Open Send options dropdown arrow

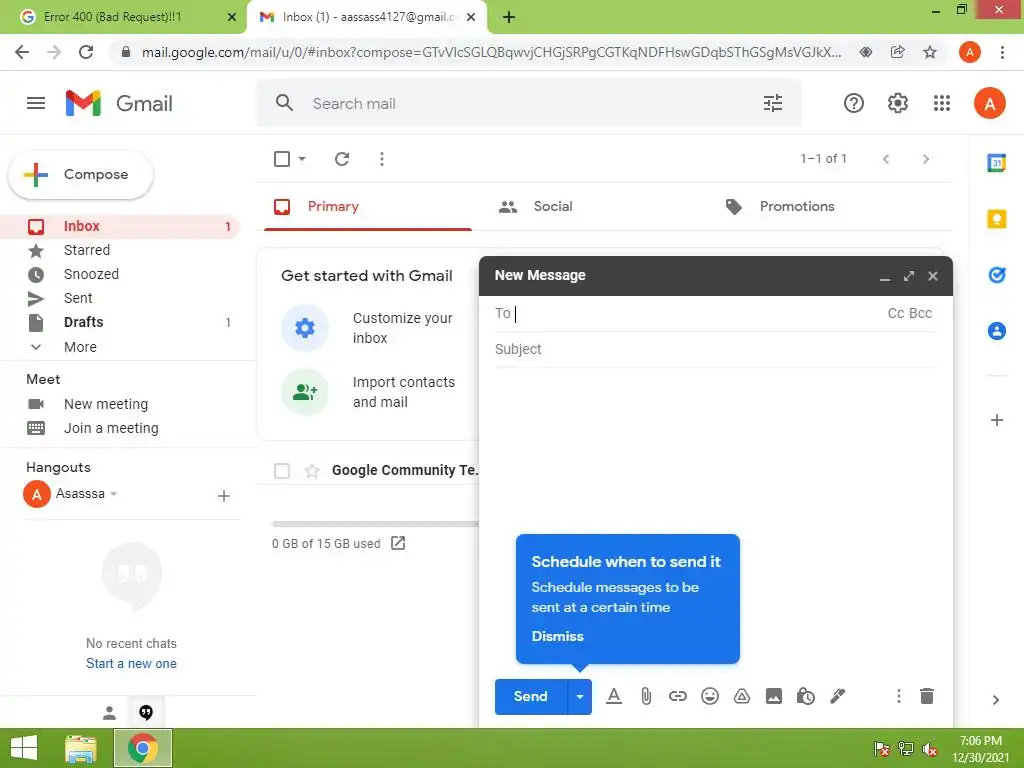tap(579, 696)
